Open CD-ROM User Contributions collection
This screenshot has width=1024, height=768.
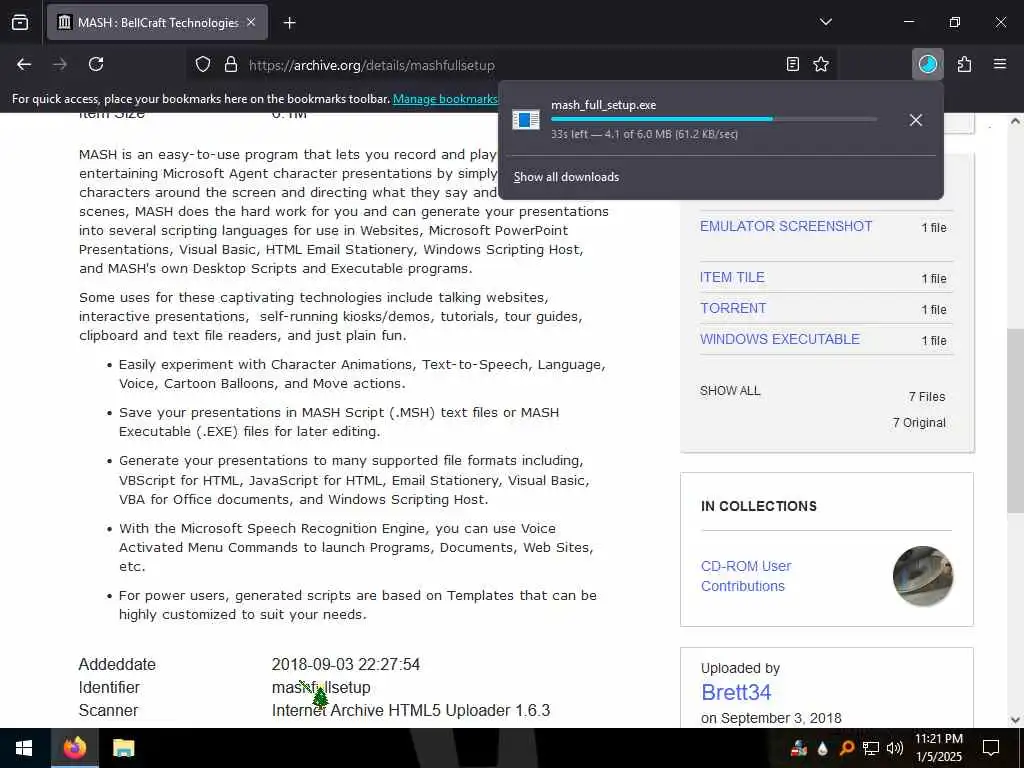click(746, 576)
